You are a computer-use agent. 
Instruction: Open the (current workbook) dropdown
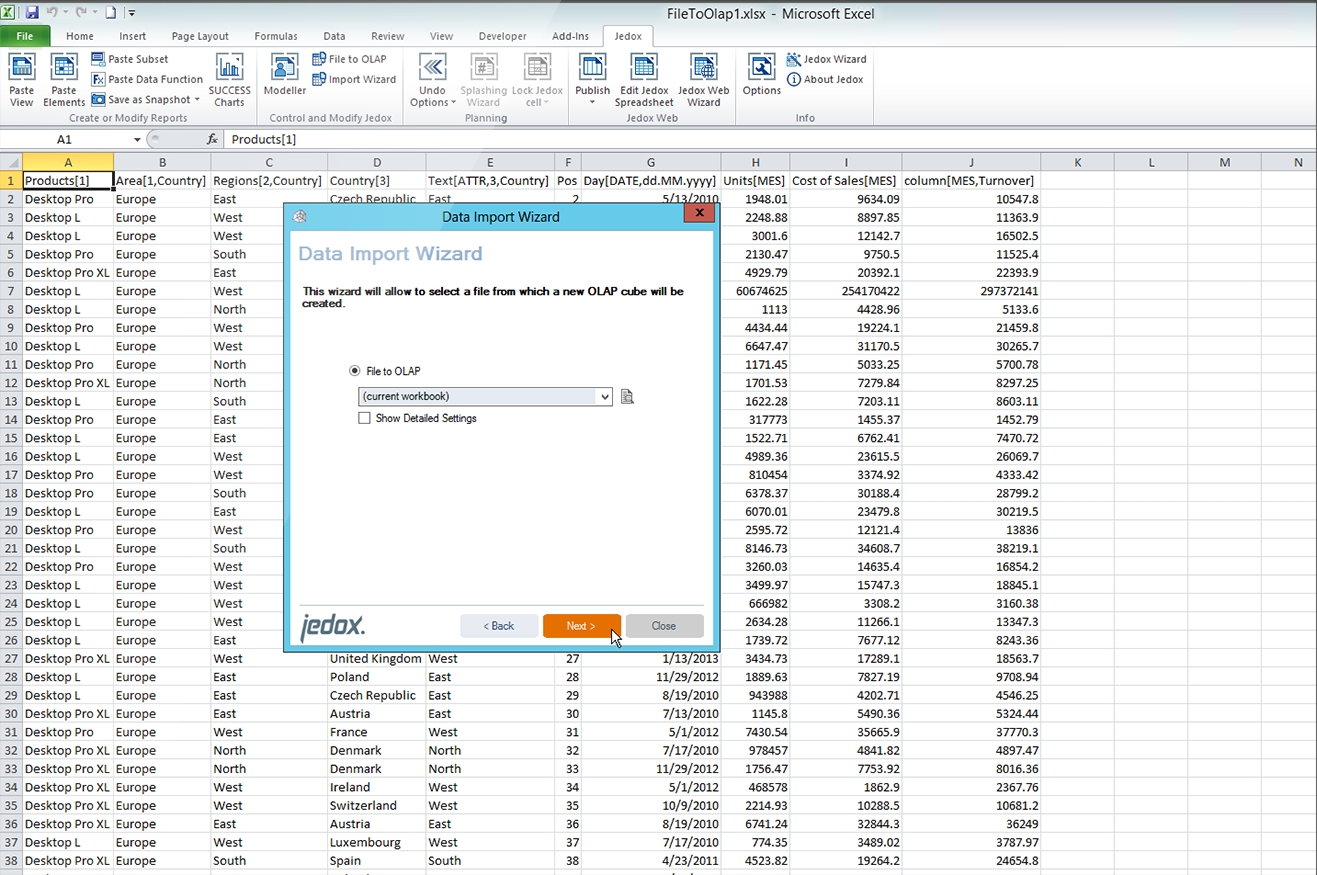click(605, 397)
